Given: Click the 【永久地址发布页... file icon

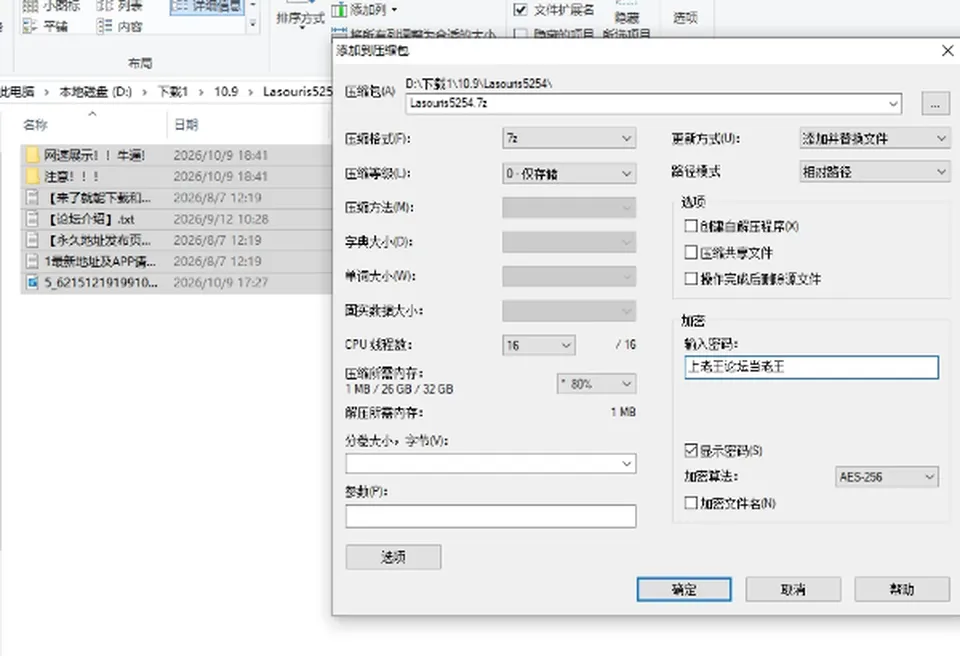Looking at the screenshot, I should (x=32, y=240).
